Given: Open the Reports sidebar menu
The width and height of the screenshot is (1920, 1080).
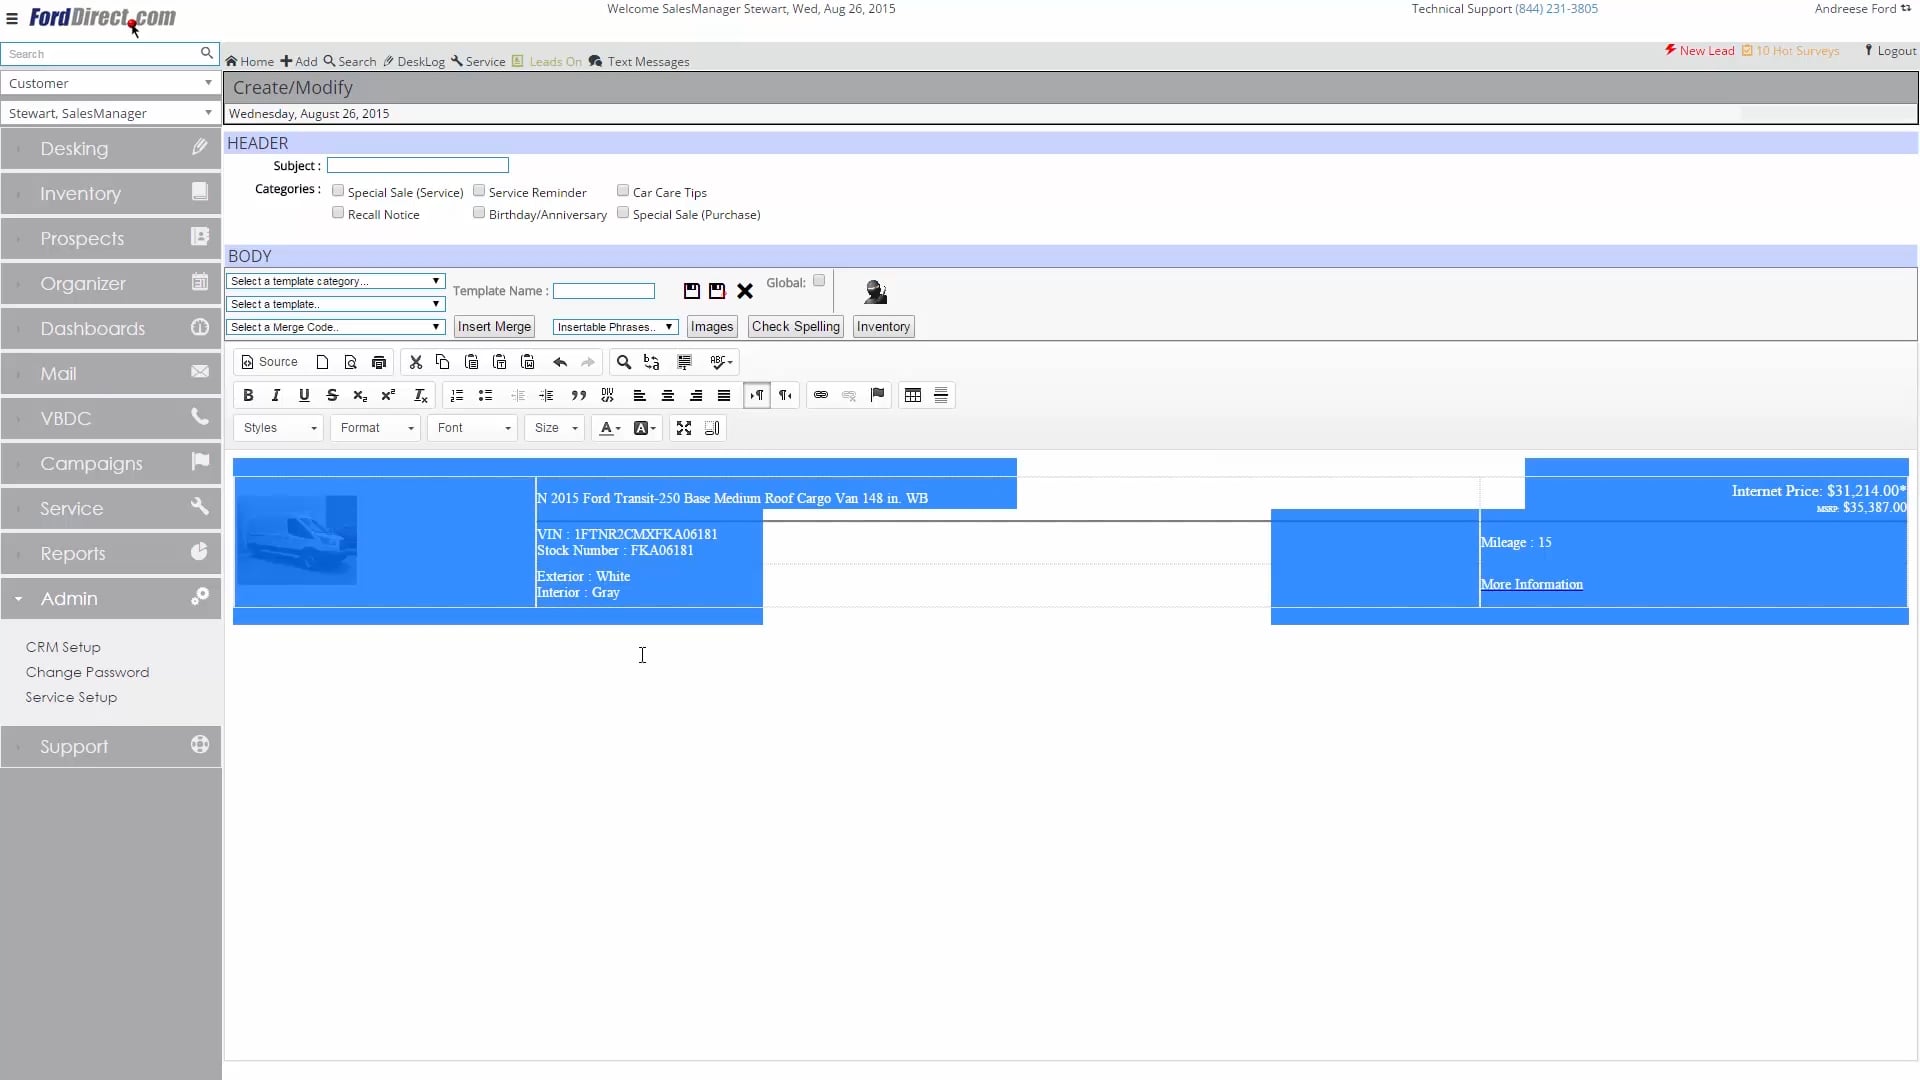Looking at the screenshot, I should pos(111,553).
